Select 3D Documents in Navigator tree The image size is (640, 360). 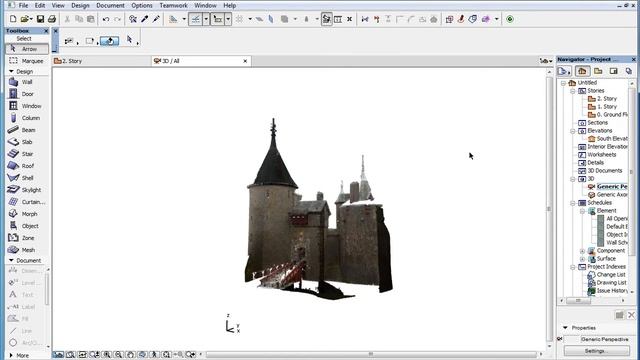605,171
